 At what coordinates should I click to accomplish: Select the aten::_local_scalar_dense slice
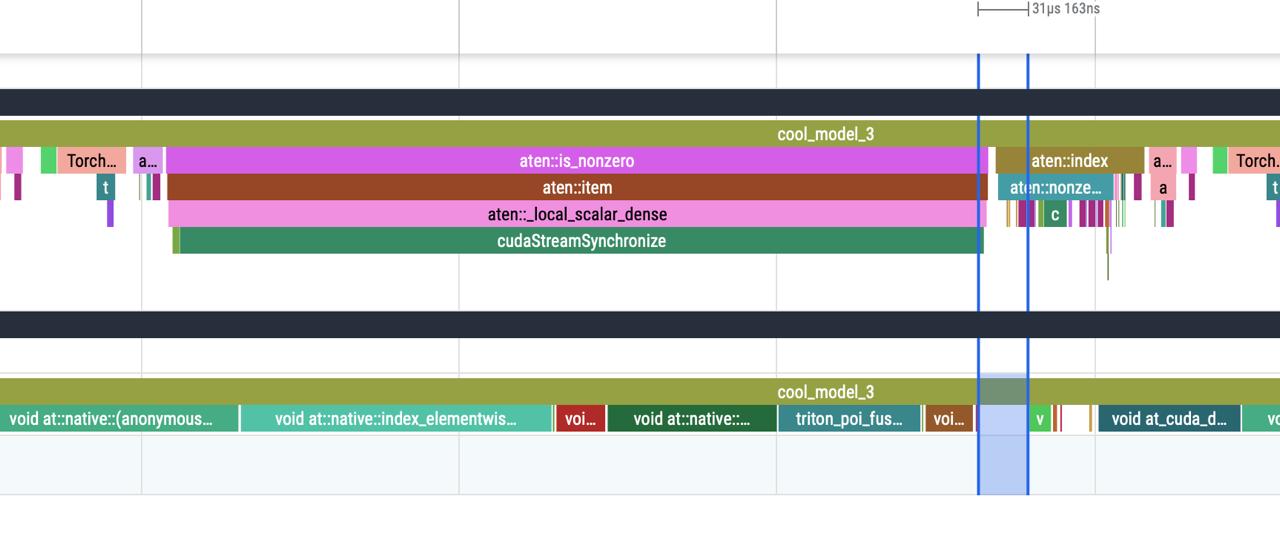coord(576,214)
